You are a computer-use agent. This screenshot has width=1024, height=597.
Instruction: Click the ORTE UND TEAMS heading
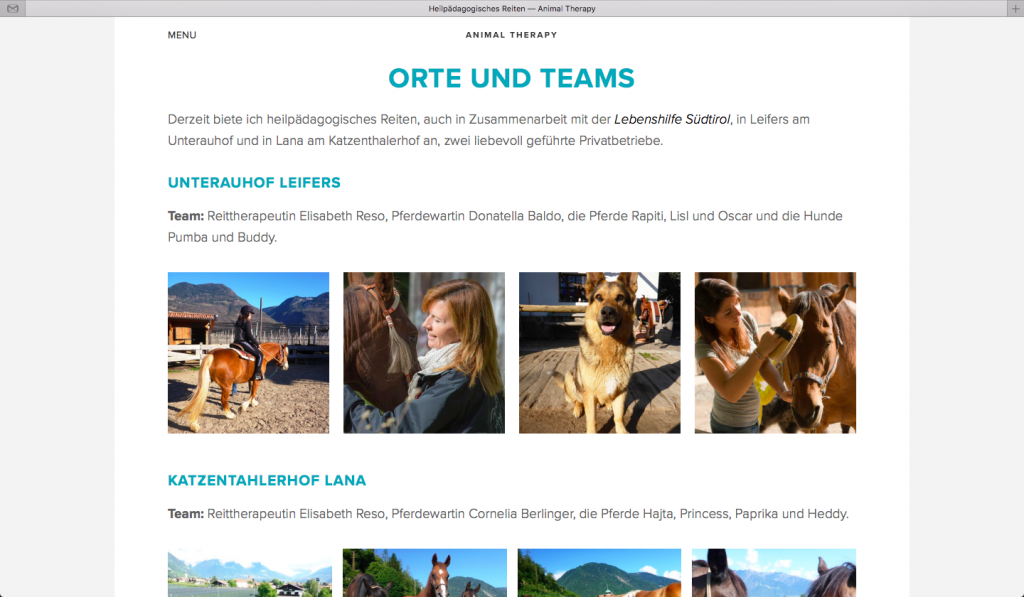coord(511,78)
